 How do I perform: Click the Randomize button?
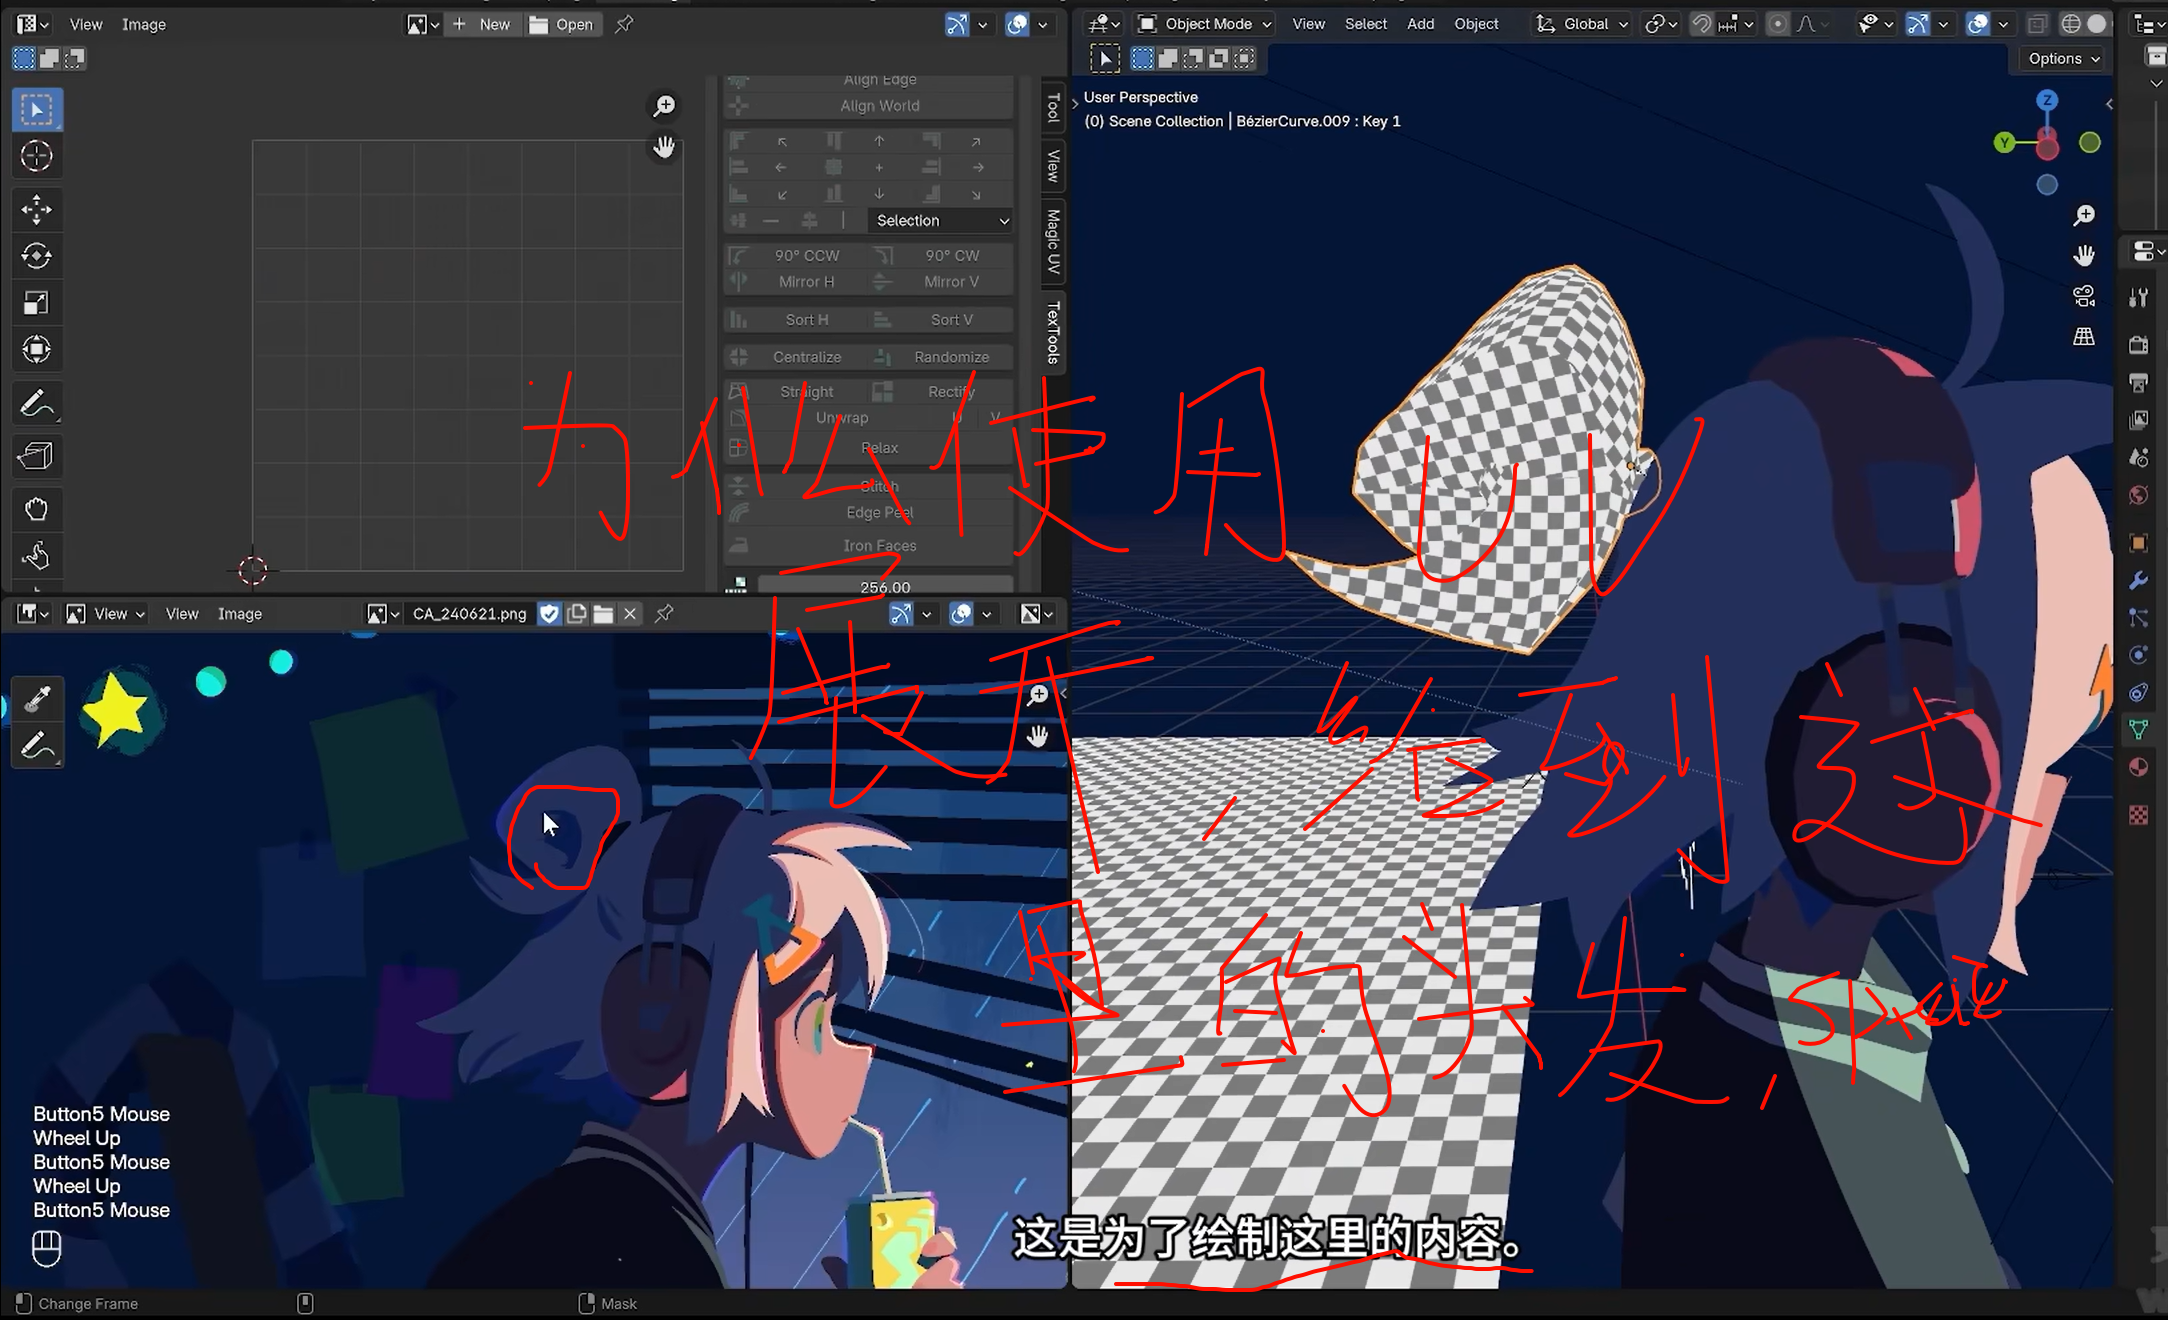click(941, 357)
